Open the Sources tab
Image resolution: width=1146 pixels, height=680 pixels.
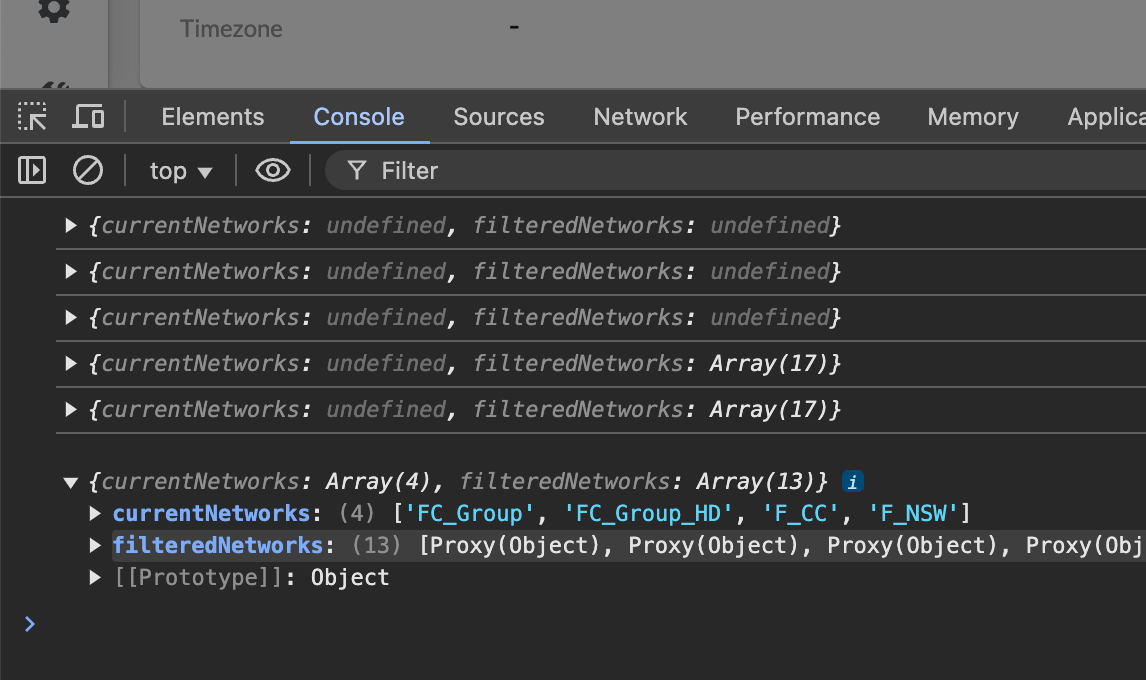498,117
